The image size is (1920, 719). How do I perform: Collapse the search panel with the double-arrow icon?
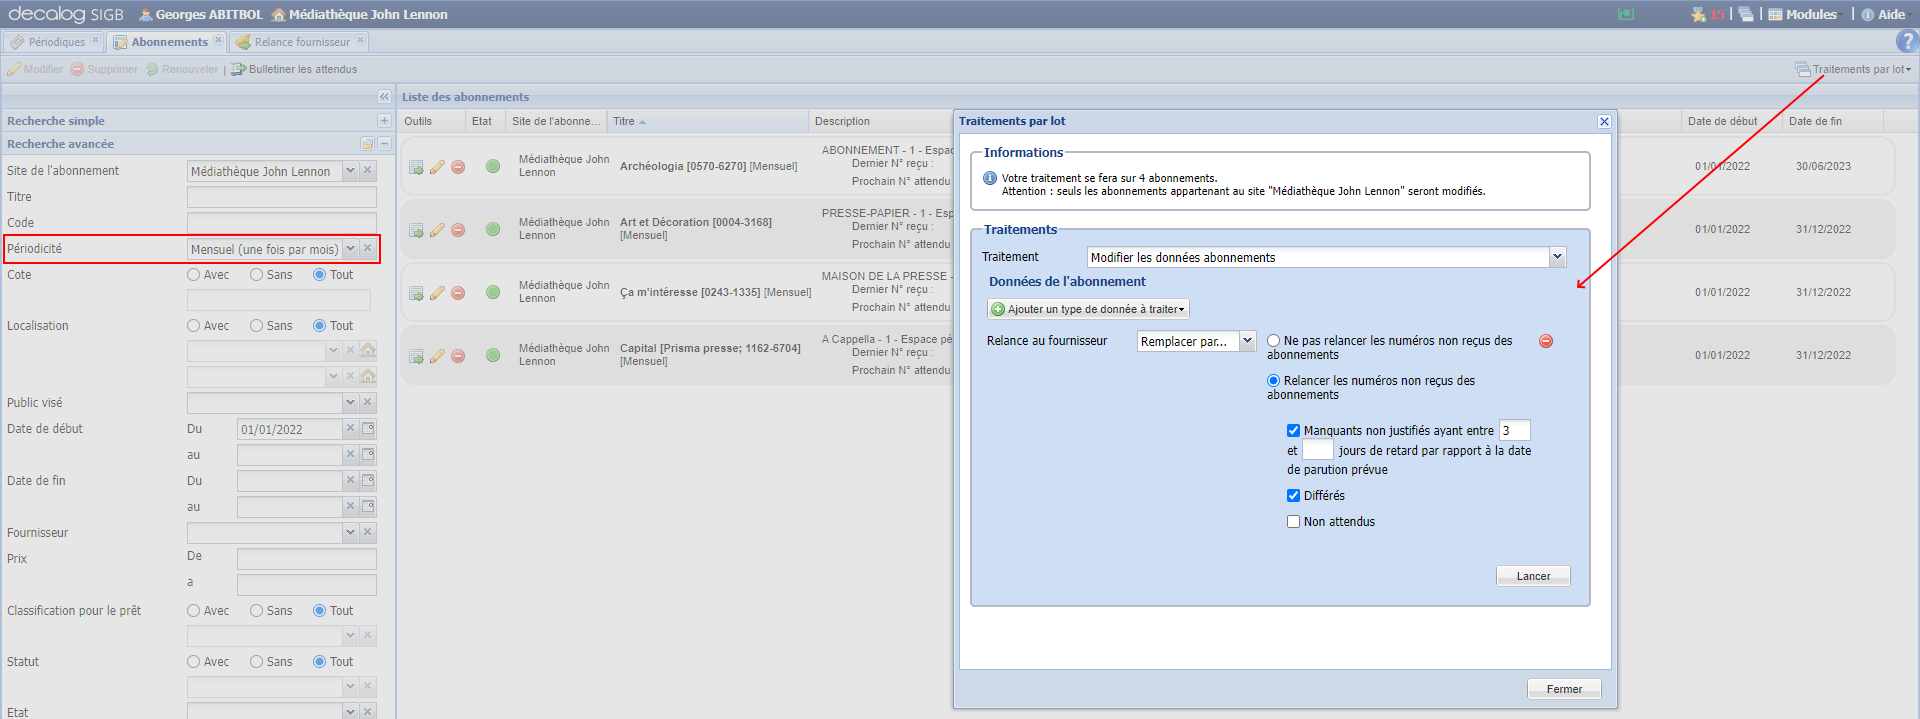(x=384, y=97)
